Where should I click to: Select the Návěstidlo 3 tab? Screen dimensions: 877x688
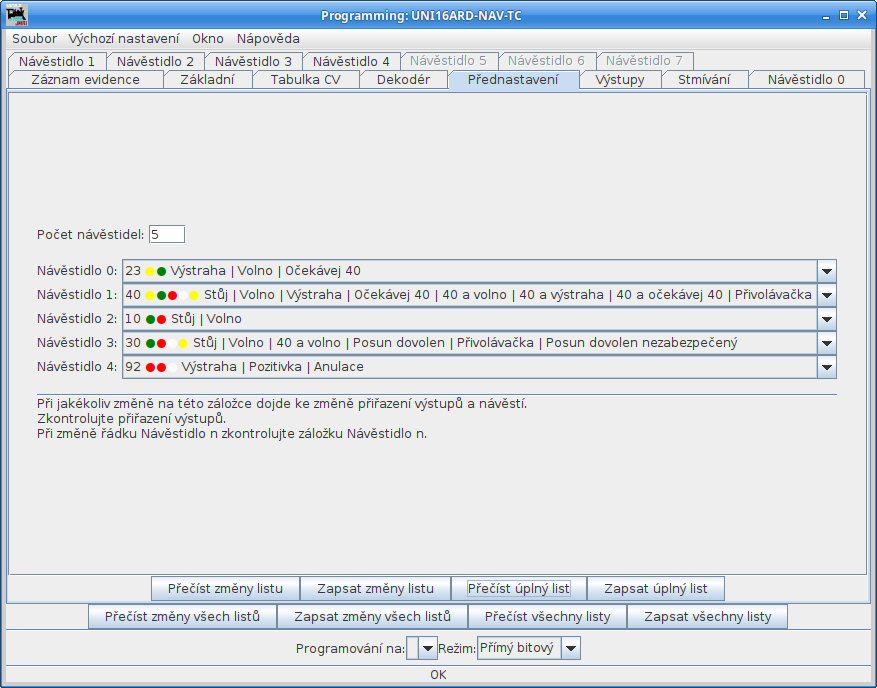254,61
